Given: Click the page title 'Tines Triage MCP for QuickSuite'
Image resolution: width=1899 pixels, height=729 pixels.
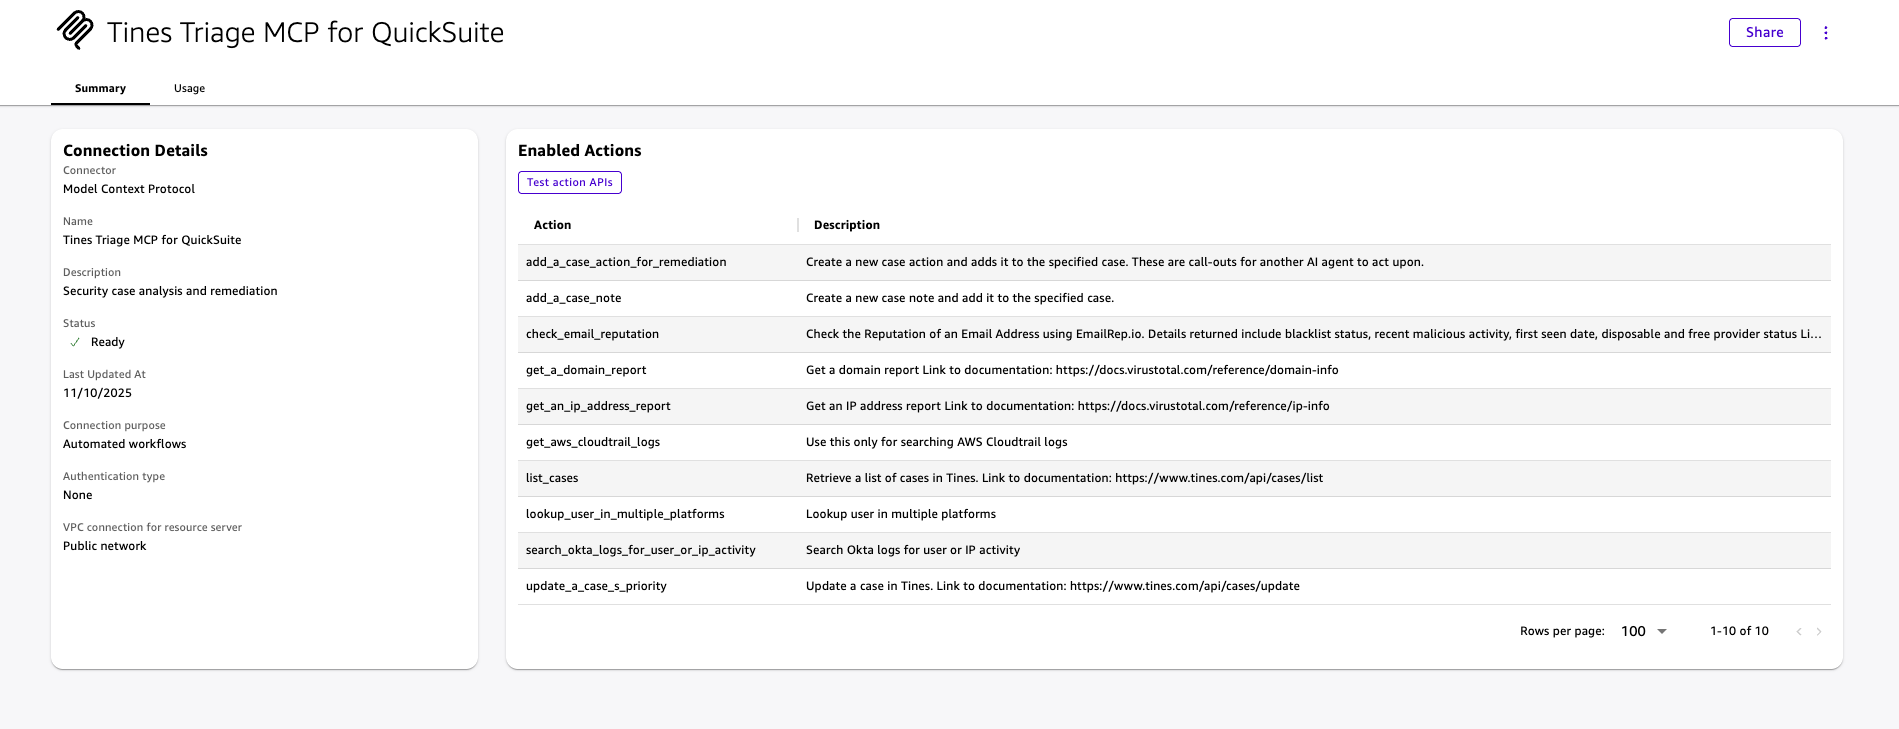Looking at the screenshot, I should click(305, 33).
